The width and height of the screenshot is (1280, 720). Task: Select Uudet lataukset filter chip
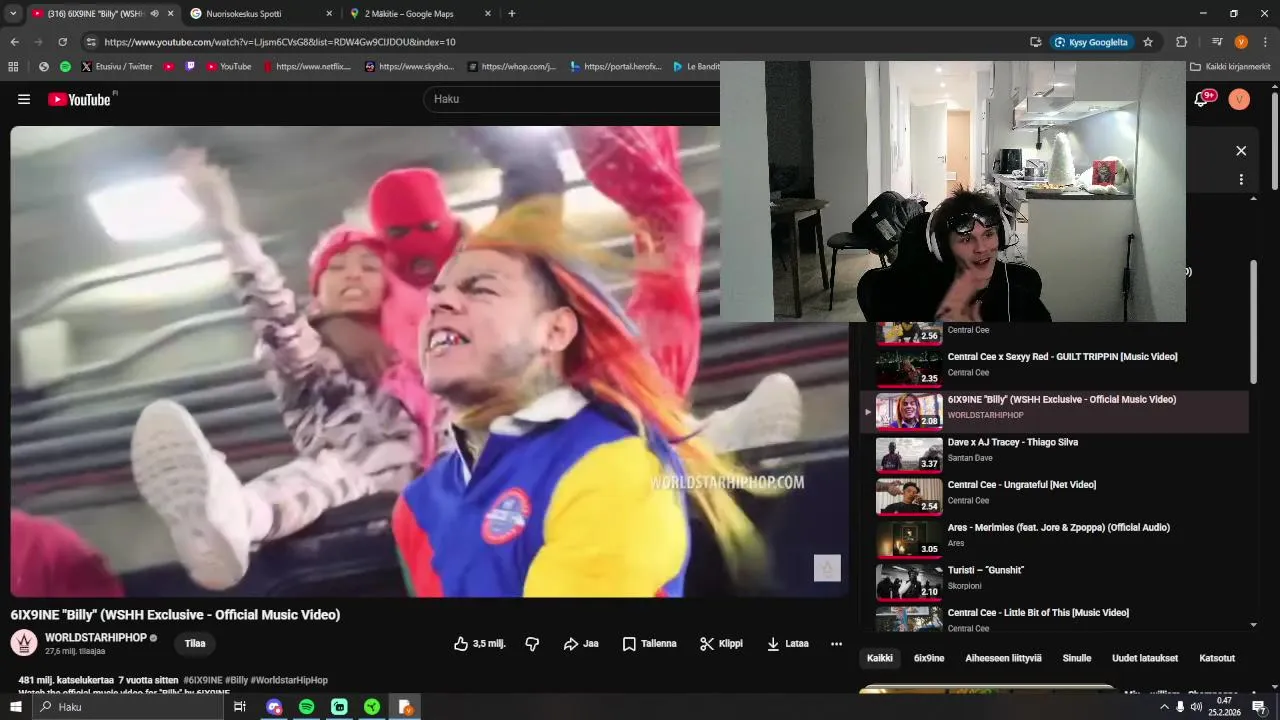[x=1145, y=658]
